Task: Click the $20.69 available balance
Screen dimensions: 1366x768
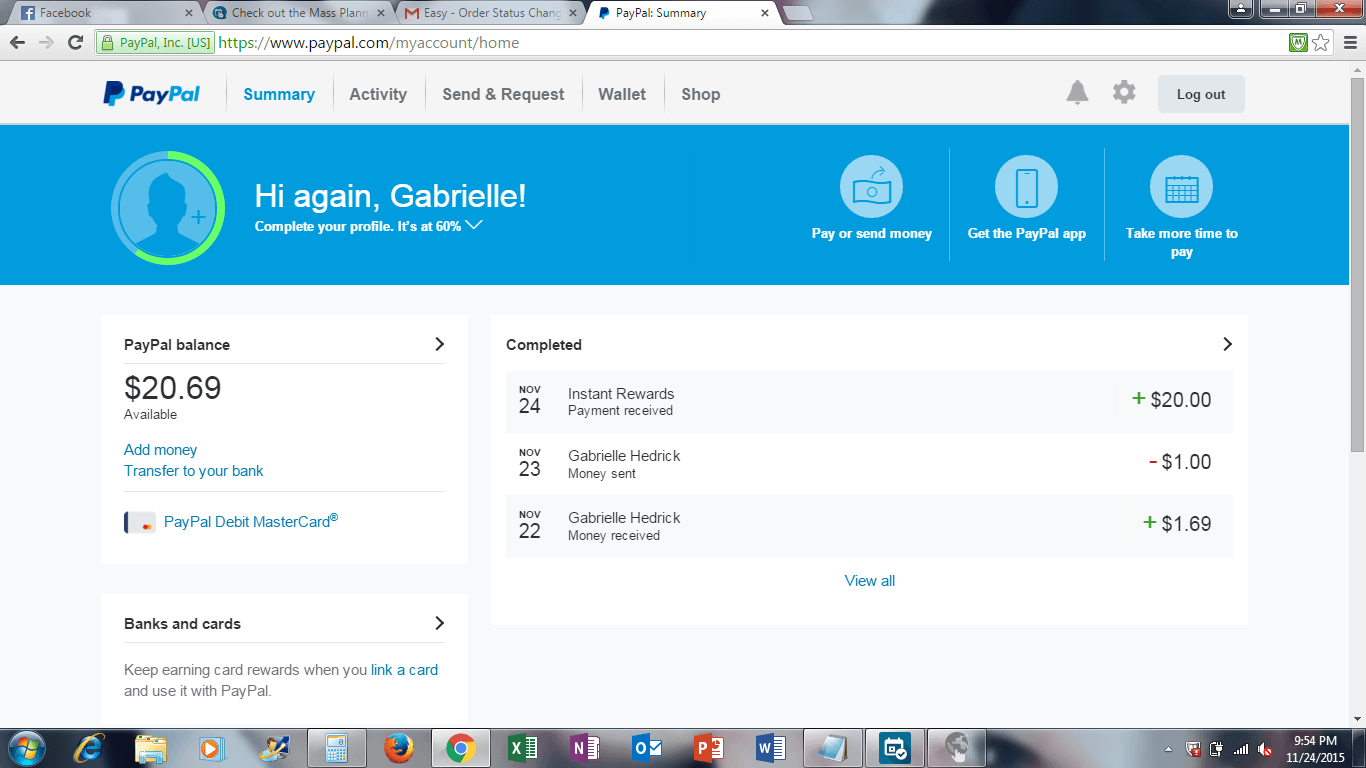Action: pos(173,388)
